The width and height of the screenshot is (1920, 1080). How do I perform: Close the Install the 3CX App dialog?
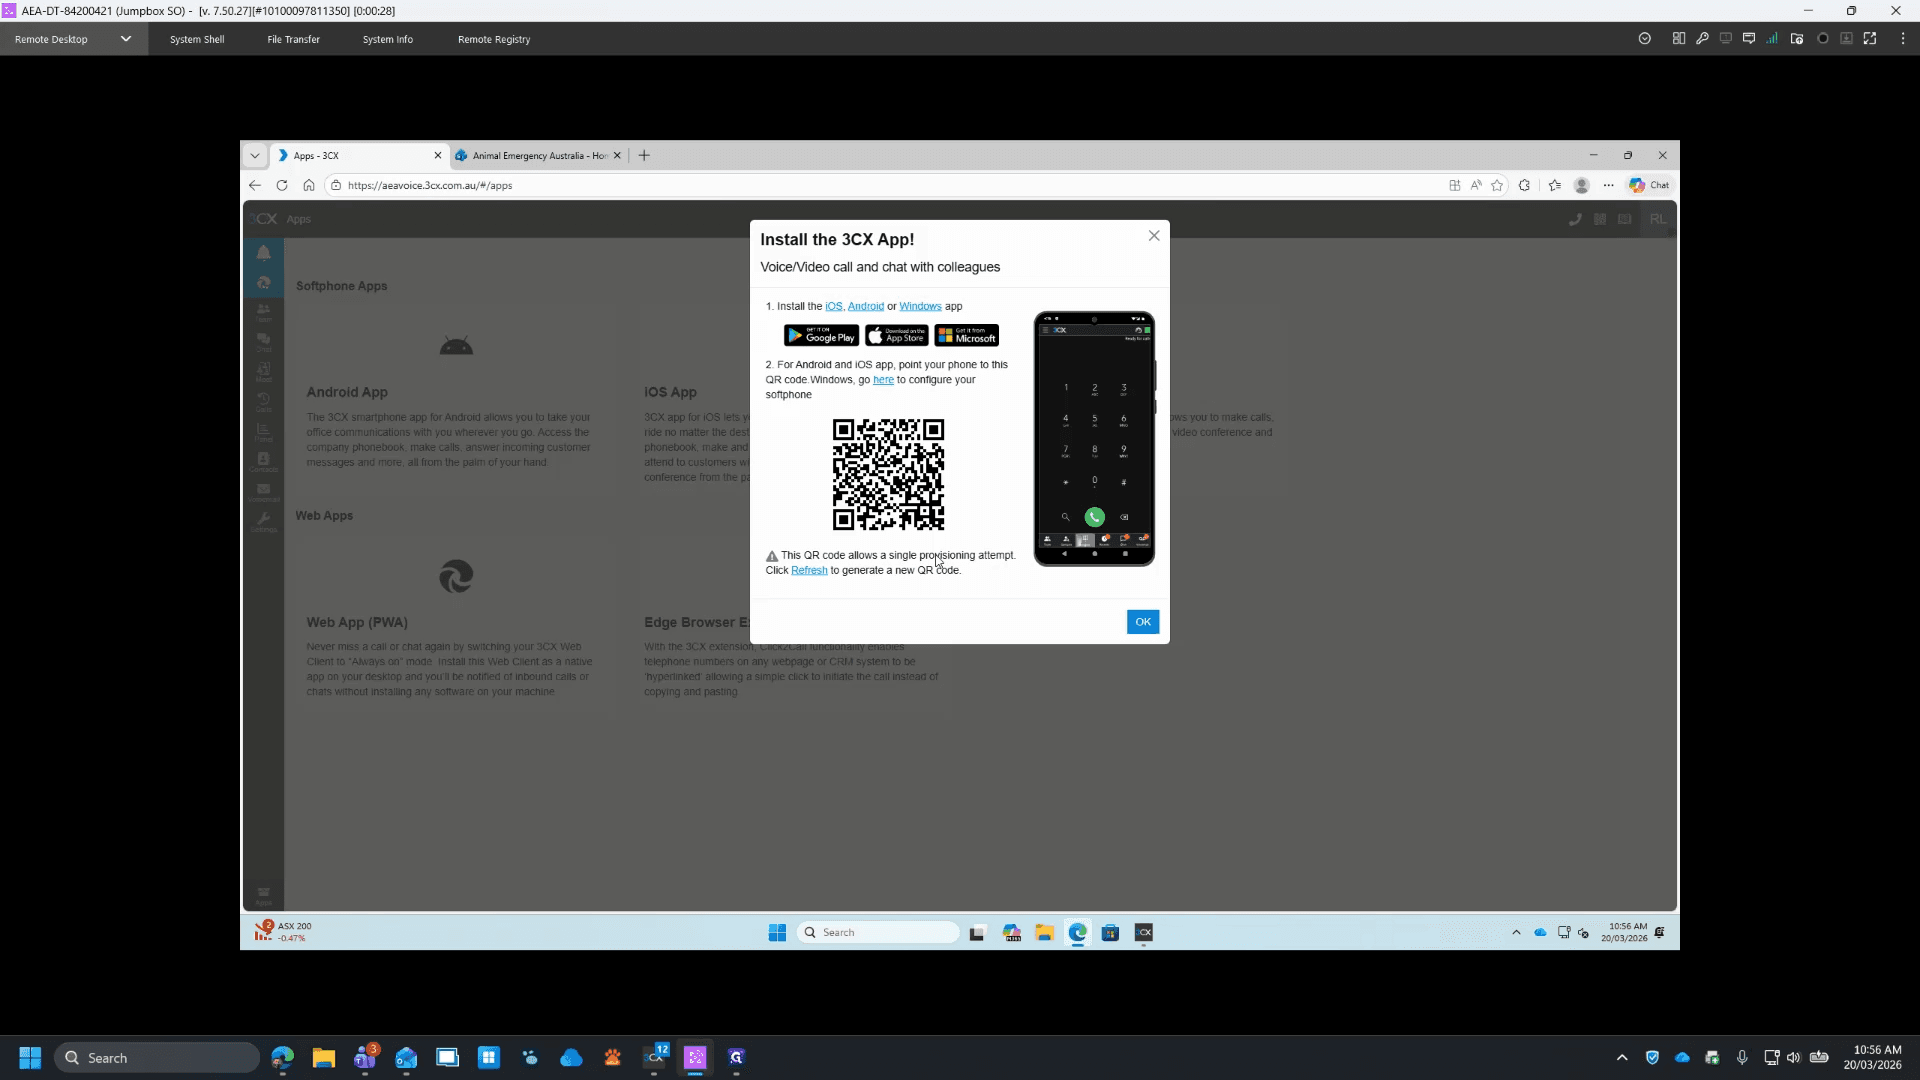(1154, 236)
